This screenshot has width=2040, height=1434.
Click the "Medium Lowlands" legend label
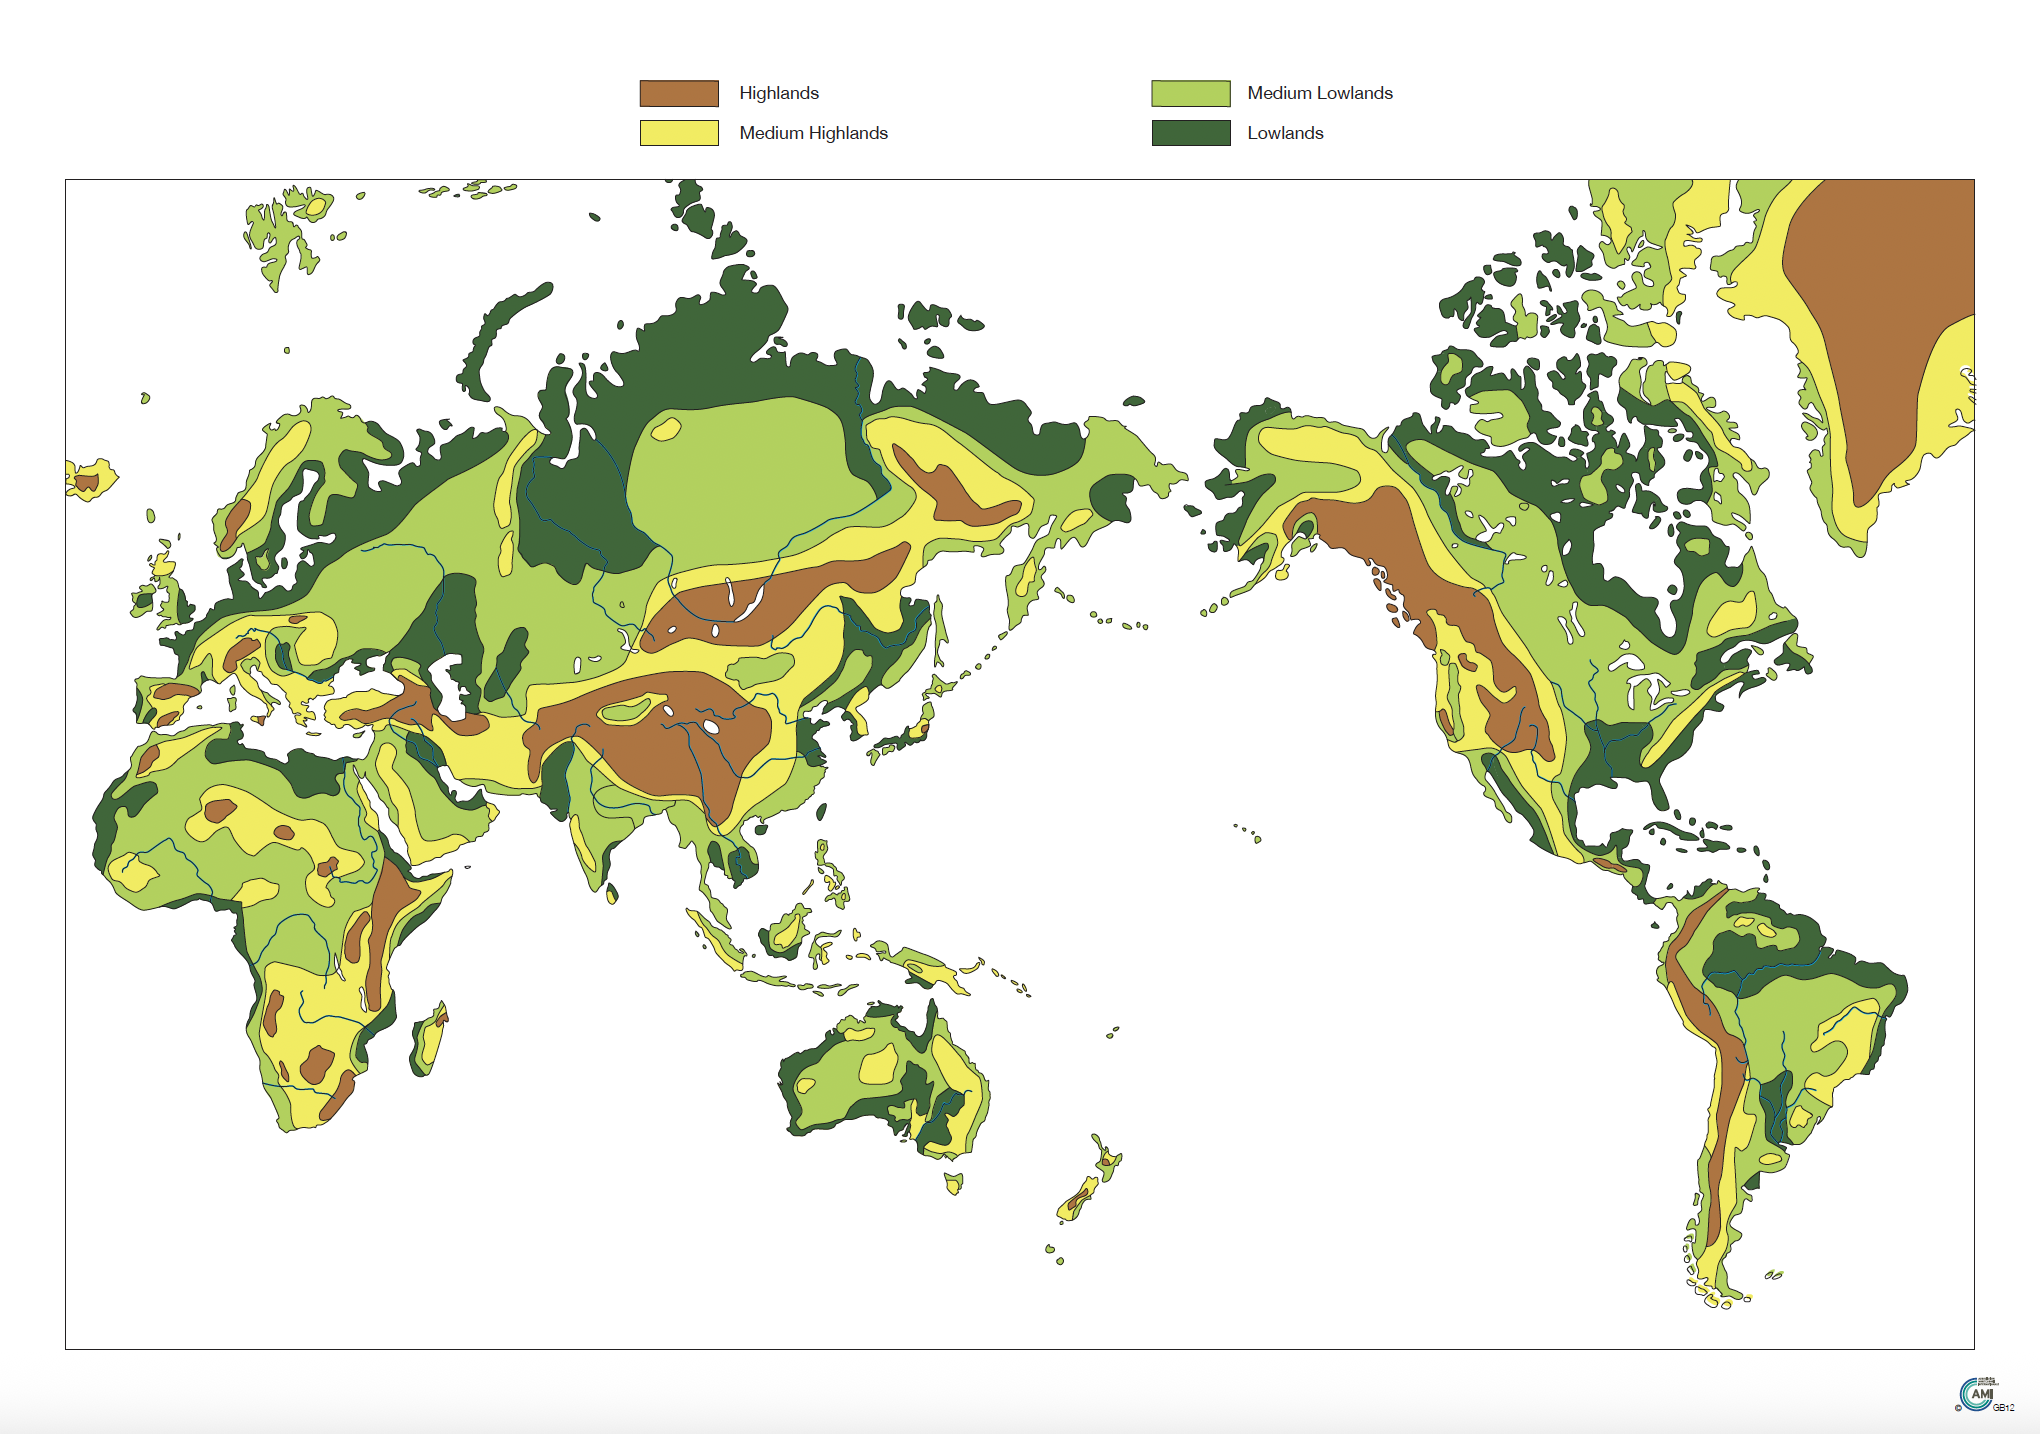pyautogui.click(x=1320, y=93)
